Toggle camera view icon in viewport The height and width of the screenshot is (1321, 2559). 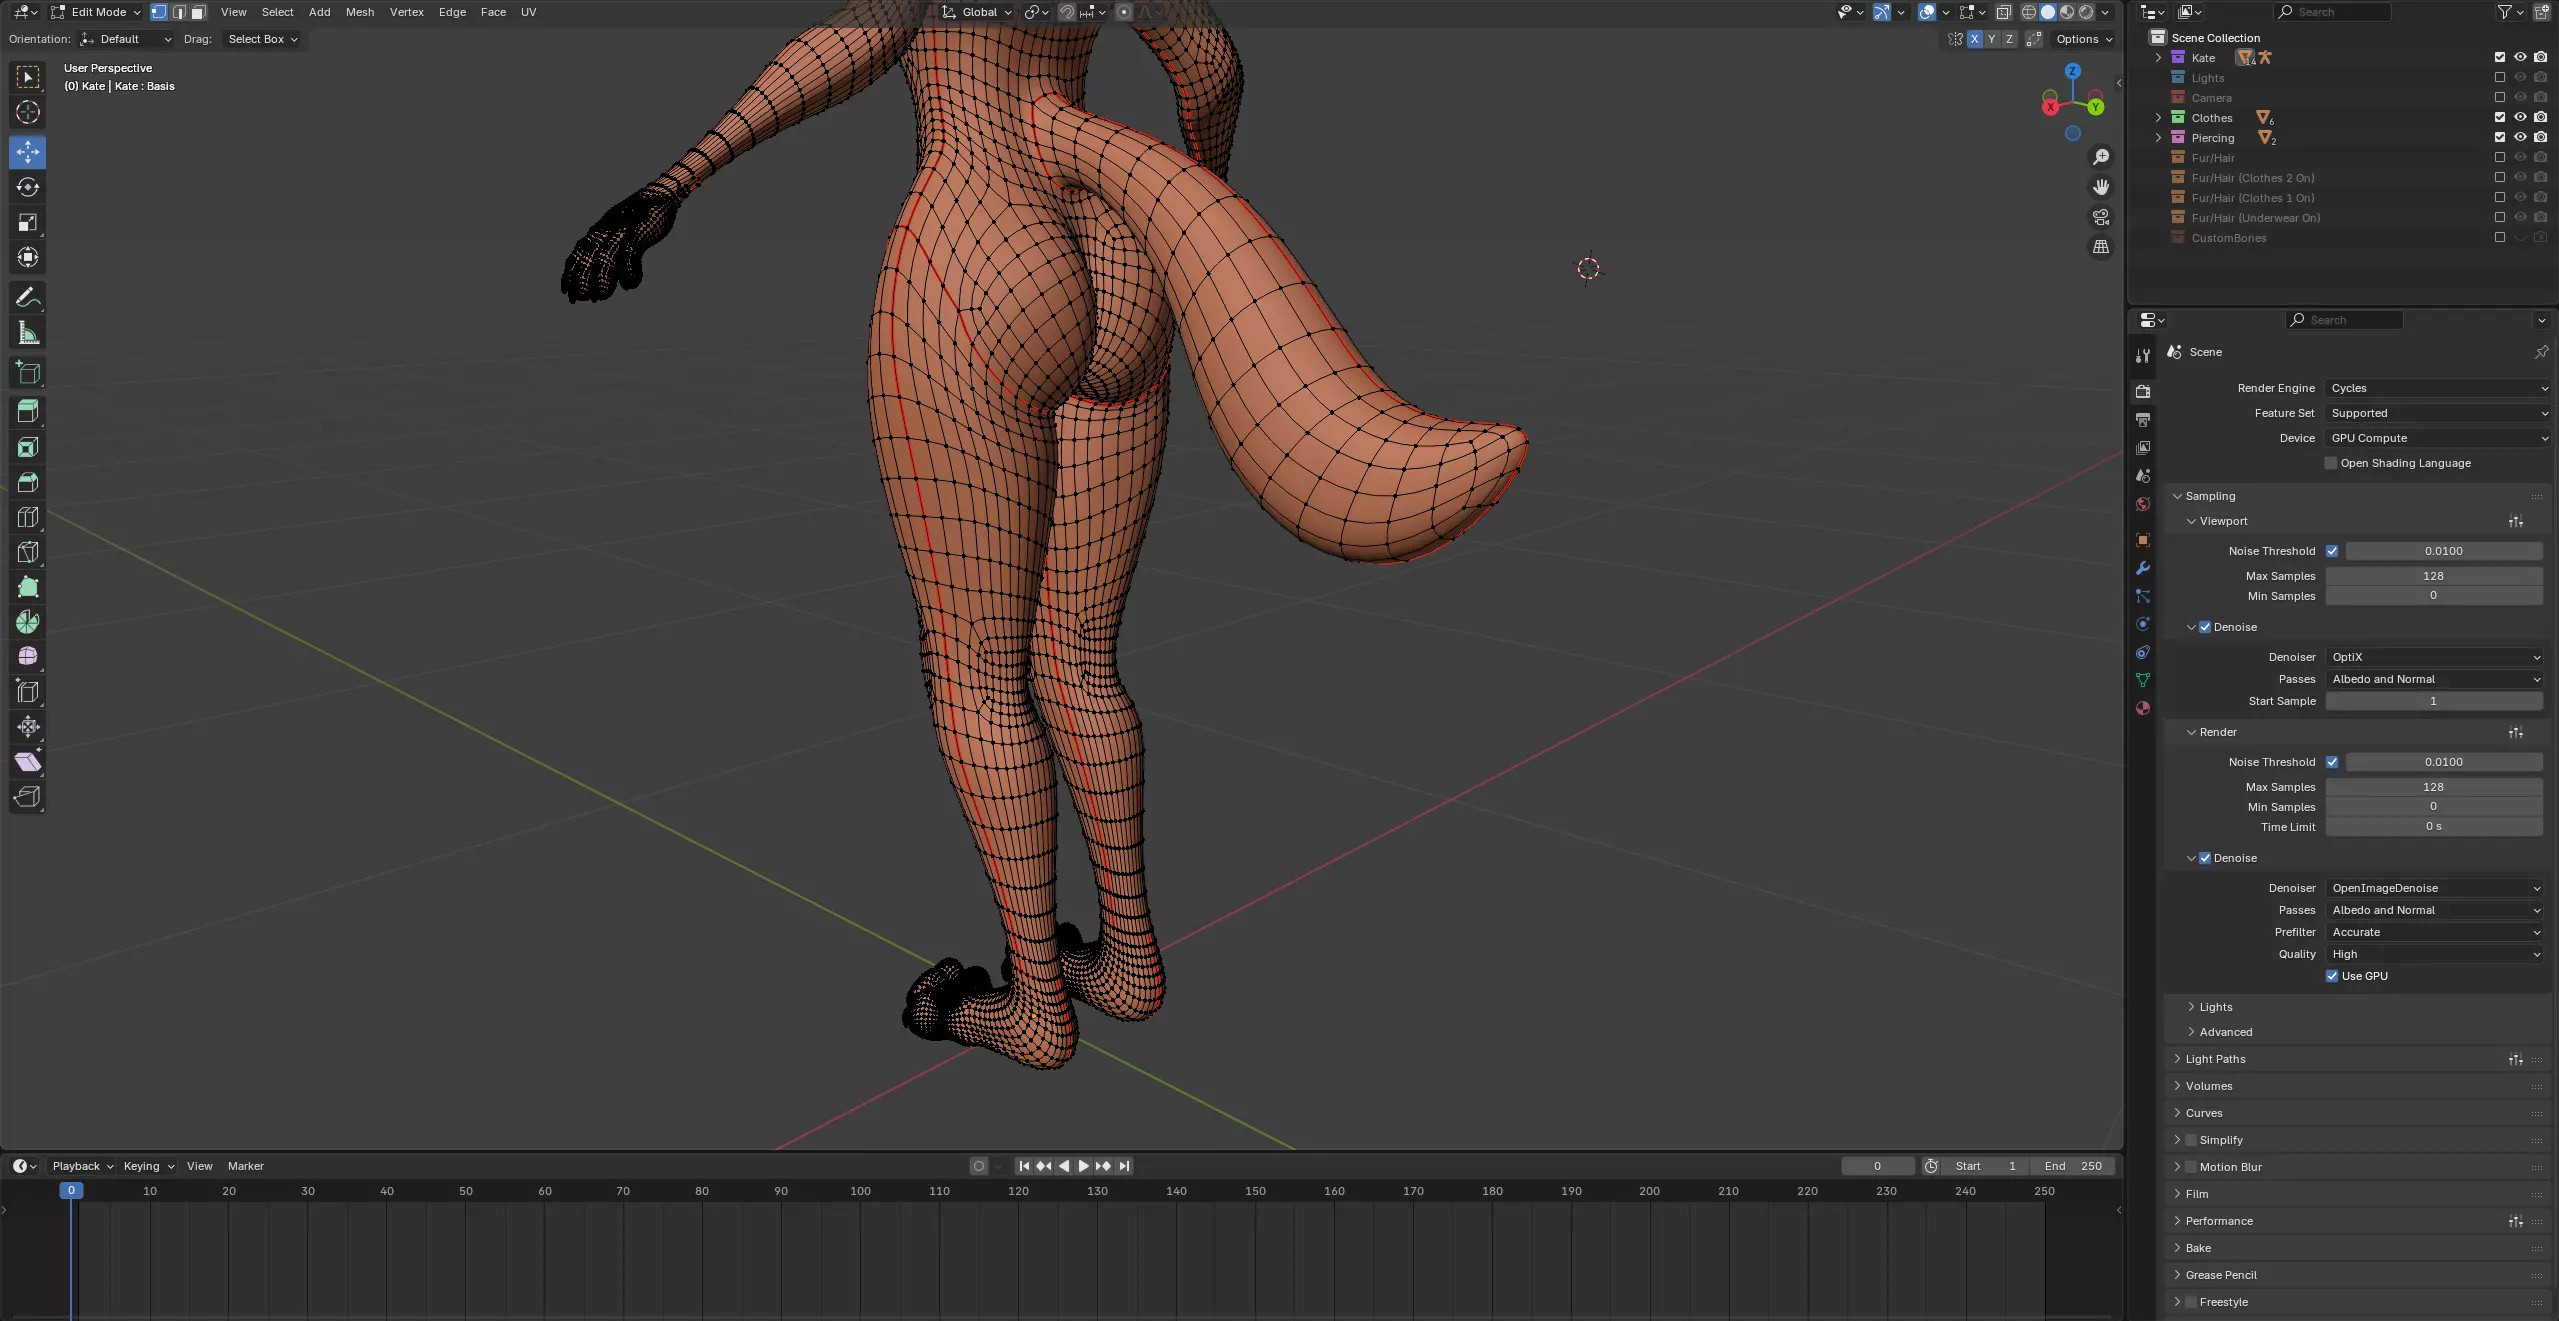pyautogui.click(x=2101, y=217)
